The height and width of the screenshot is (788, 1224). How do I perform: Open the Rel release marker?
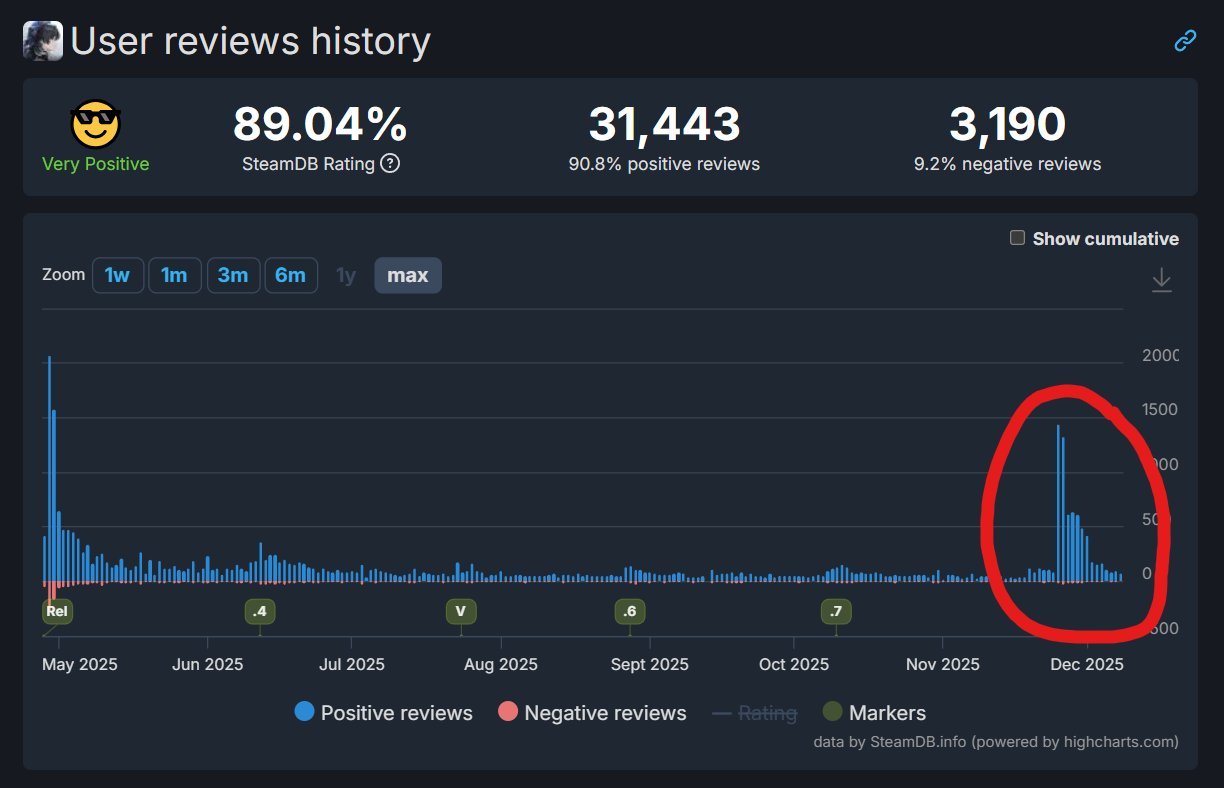[57, 611]
